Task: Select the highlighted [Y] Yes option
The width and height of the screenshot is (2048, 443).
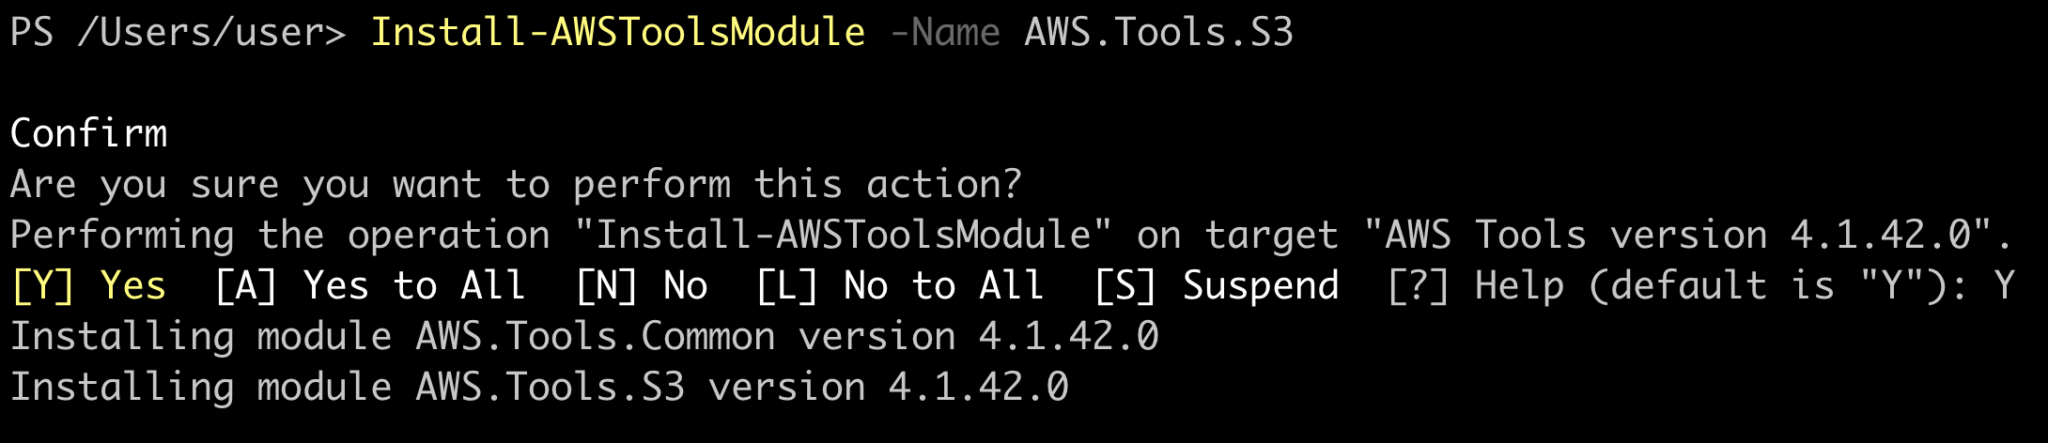Action: (x=88, y=287)
